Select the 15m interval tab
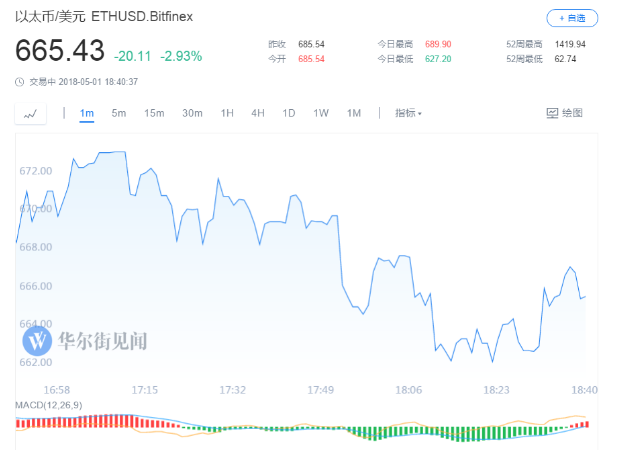617x461 pixels. click(x=154, y=113)
